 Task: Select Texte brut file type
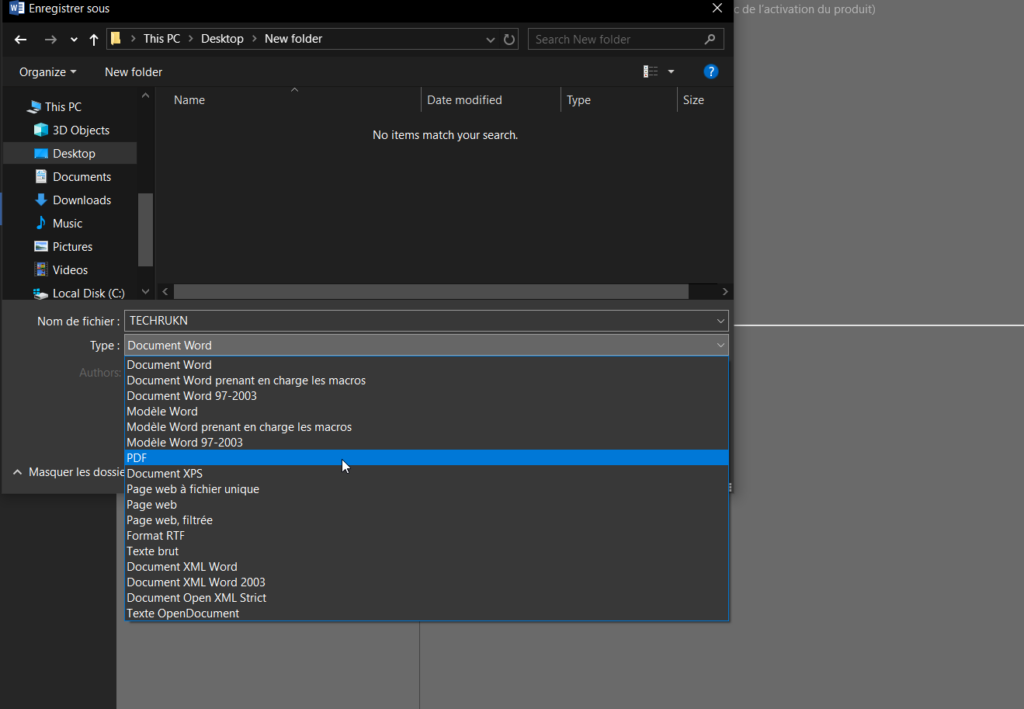(426, 552)
